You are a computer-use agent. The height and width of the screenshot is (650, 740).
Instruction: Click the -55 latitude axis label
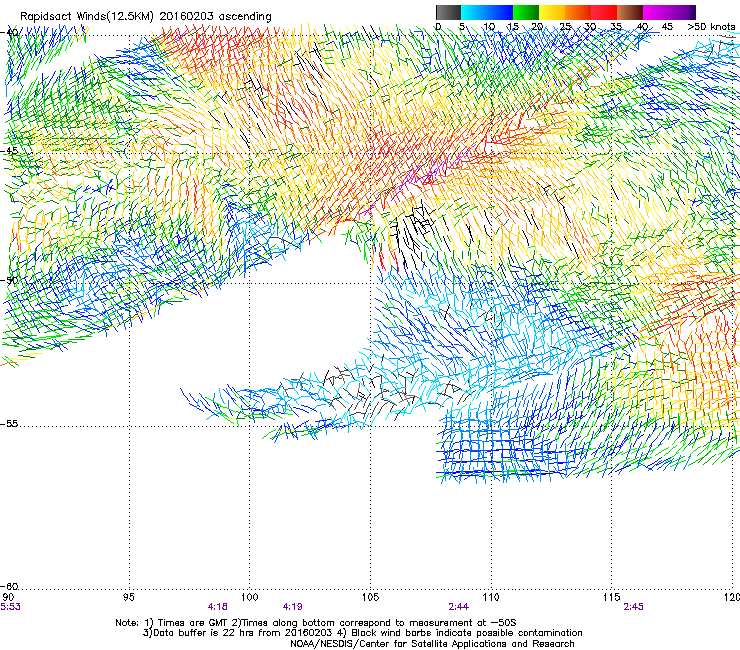point(9,423)
